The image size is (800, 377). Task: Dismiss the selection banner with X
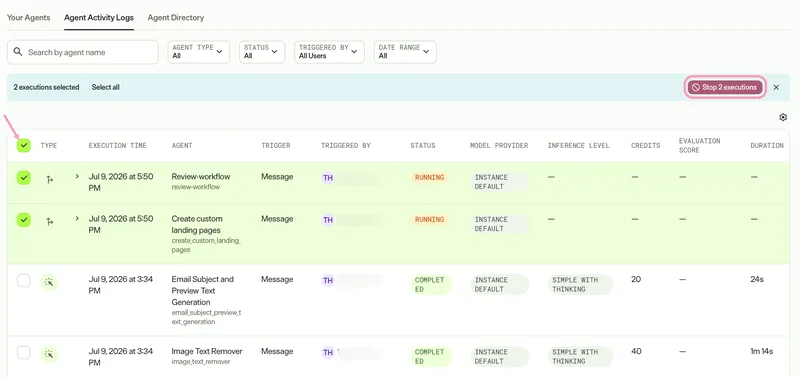point(776,87)
